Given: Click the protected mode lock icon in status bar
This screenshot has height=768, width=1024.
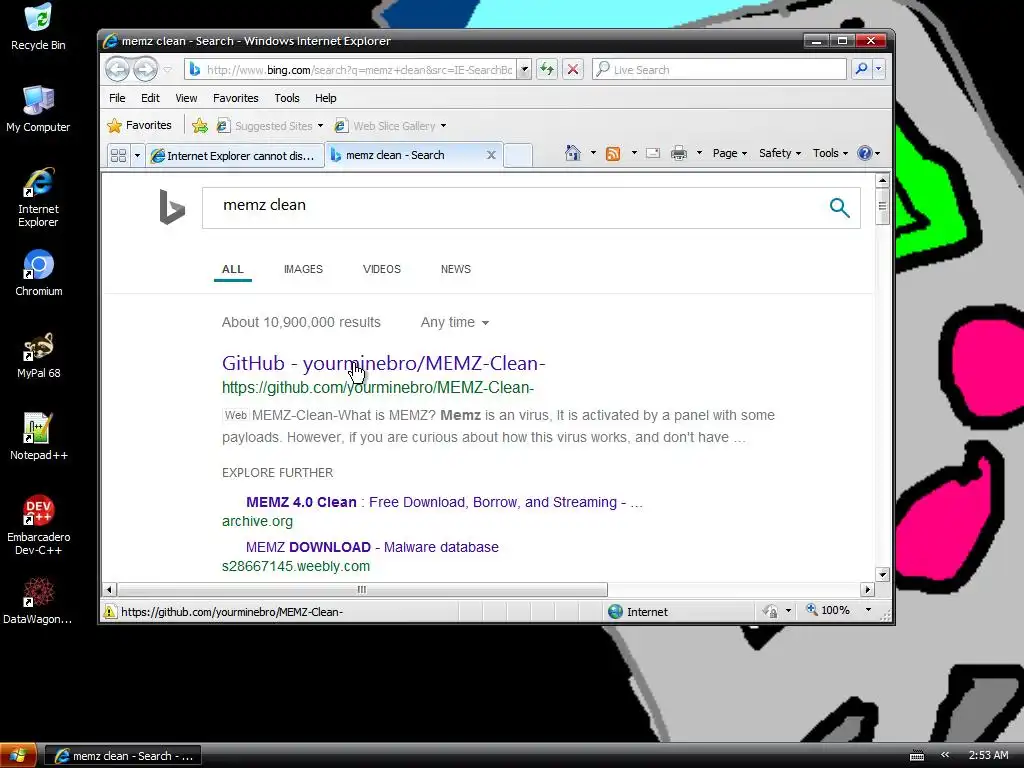Looking at the screenshot, I should (x=771, y=611).
